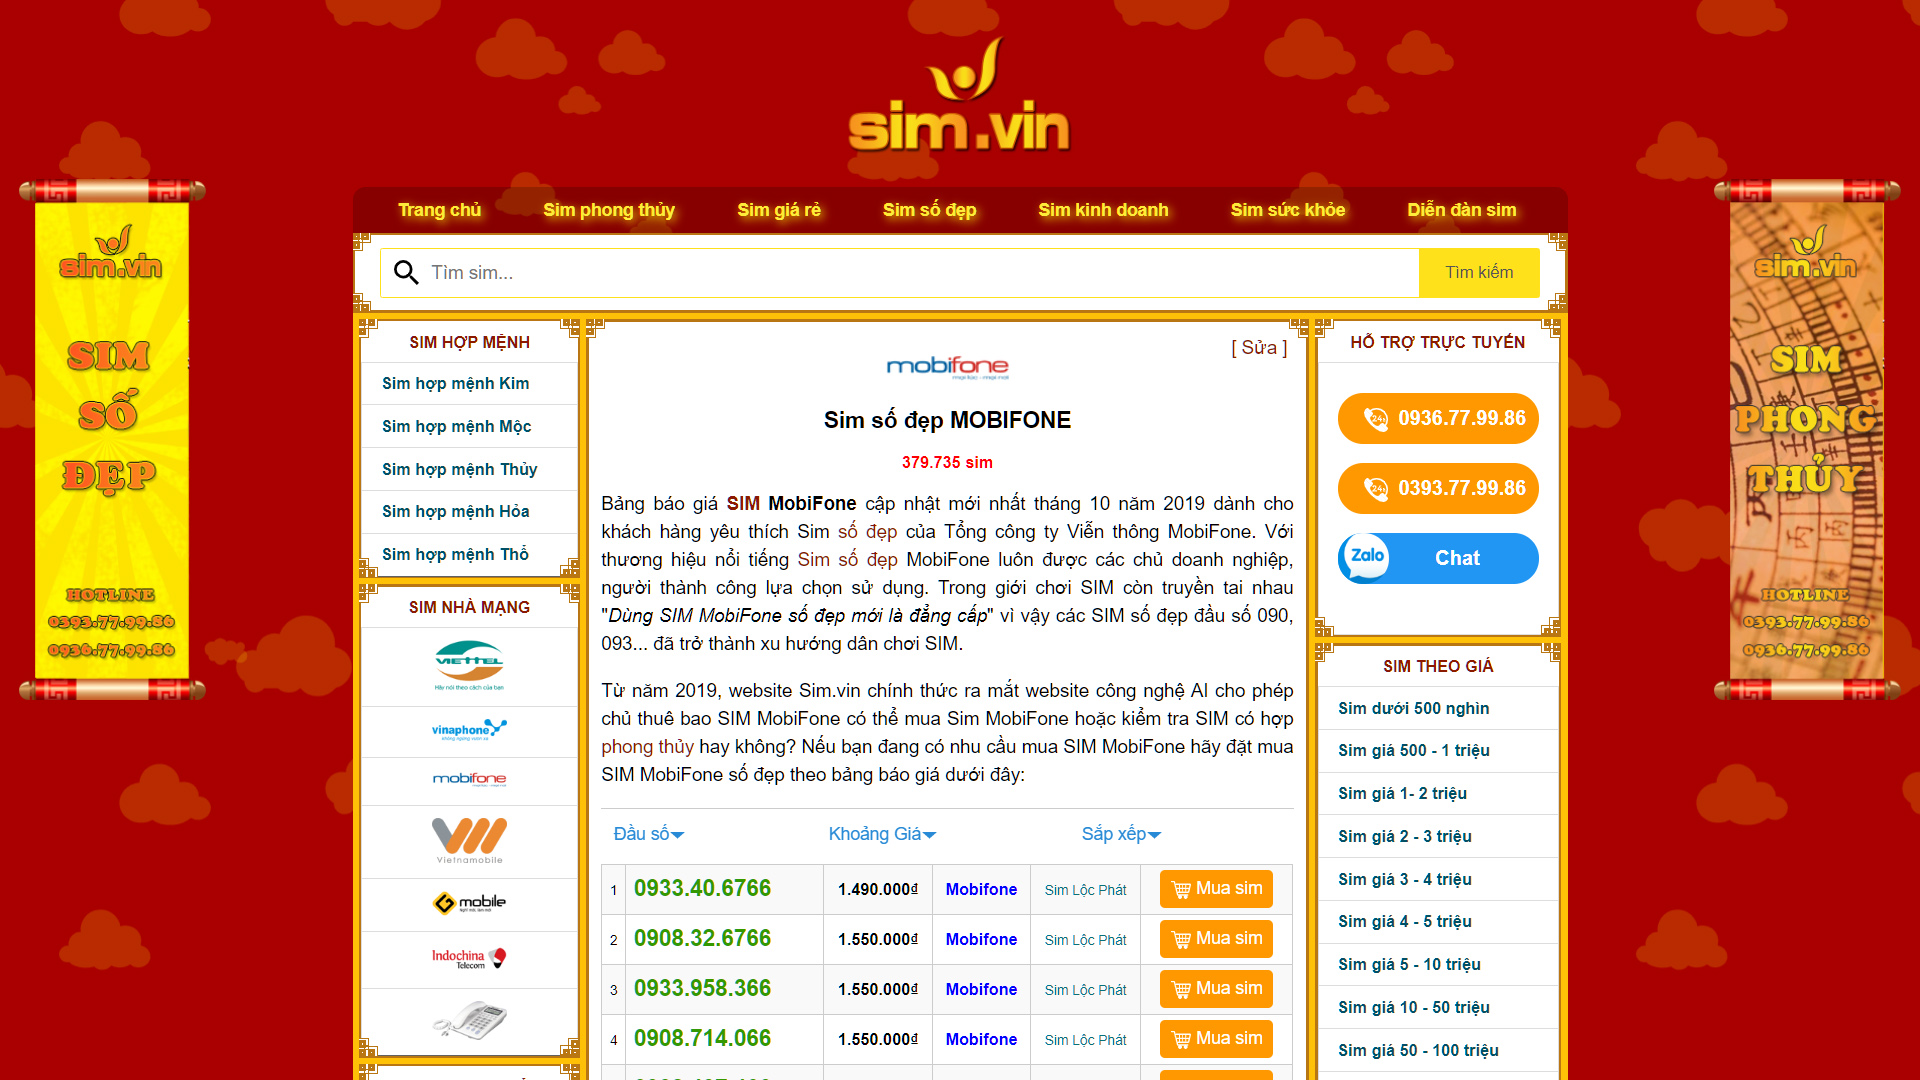
Task: Click the Gmobile operator icon
Action: tap(467, 899)
